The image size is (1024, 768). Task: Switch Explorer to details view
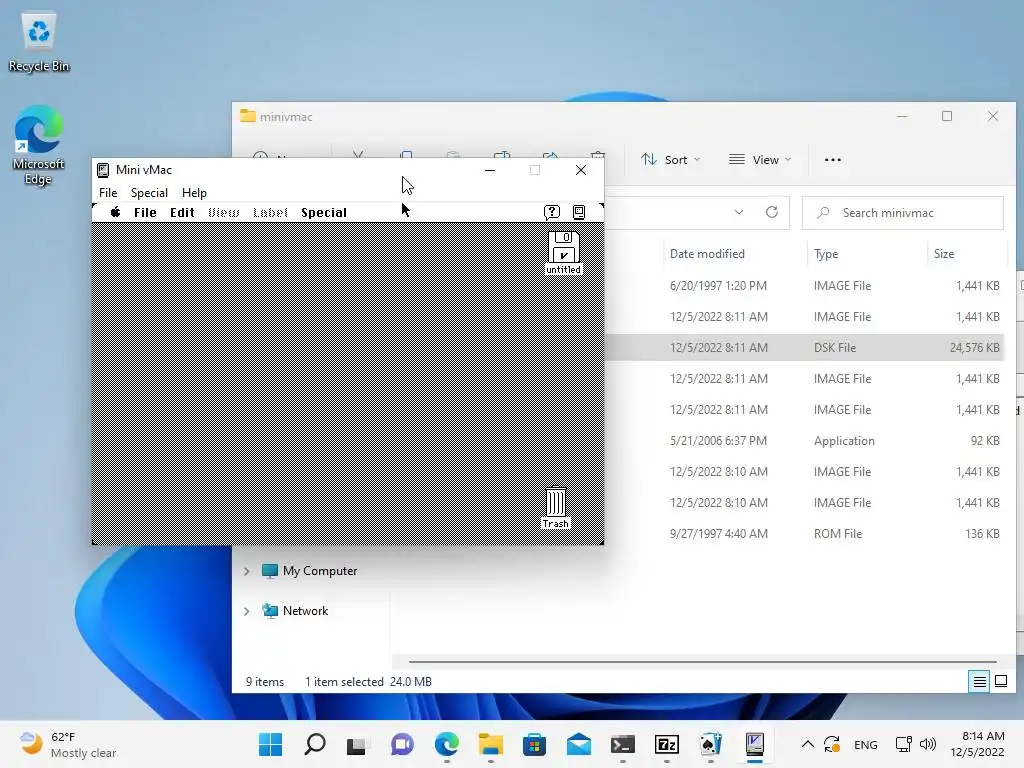tap(980, 682)
